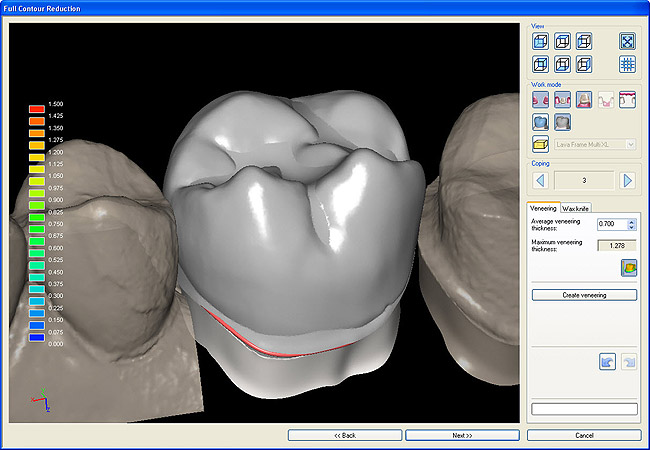Open the Lava Frame Multi XL dropdown
Screen dimensions: 650x450
tap(596, 145)
